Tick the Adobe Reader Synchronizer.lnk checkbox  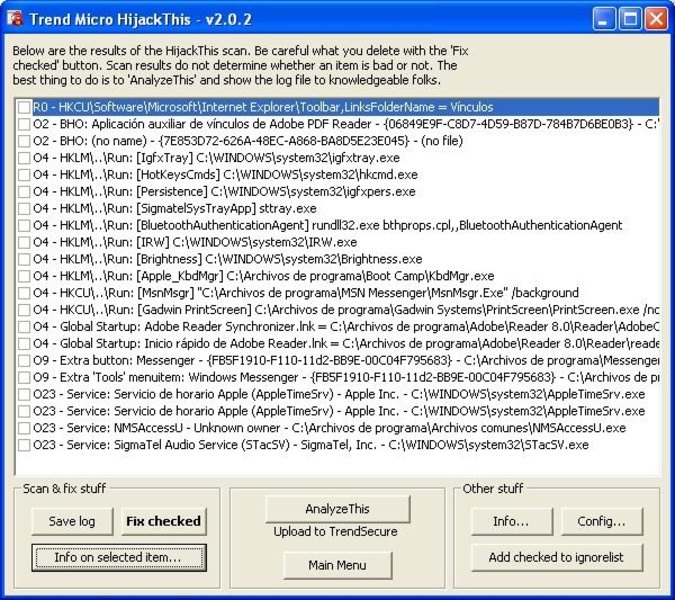[x=24, y=327]
